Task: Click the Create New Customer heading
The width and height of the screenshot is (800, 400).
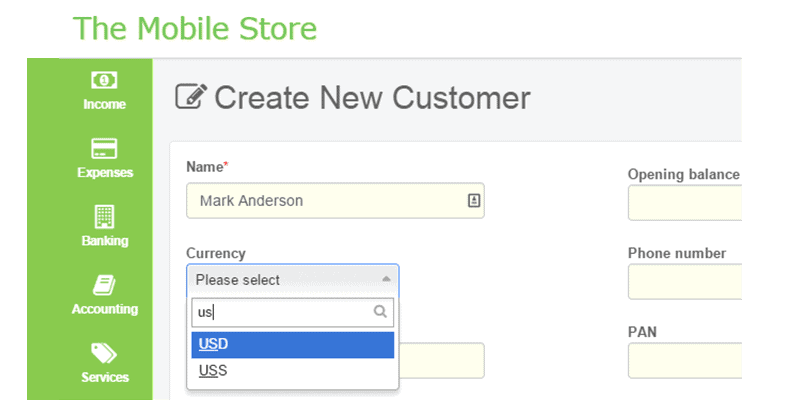Action: [372, 97]
